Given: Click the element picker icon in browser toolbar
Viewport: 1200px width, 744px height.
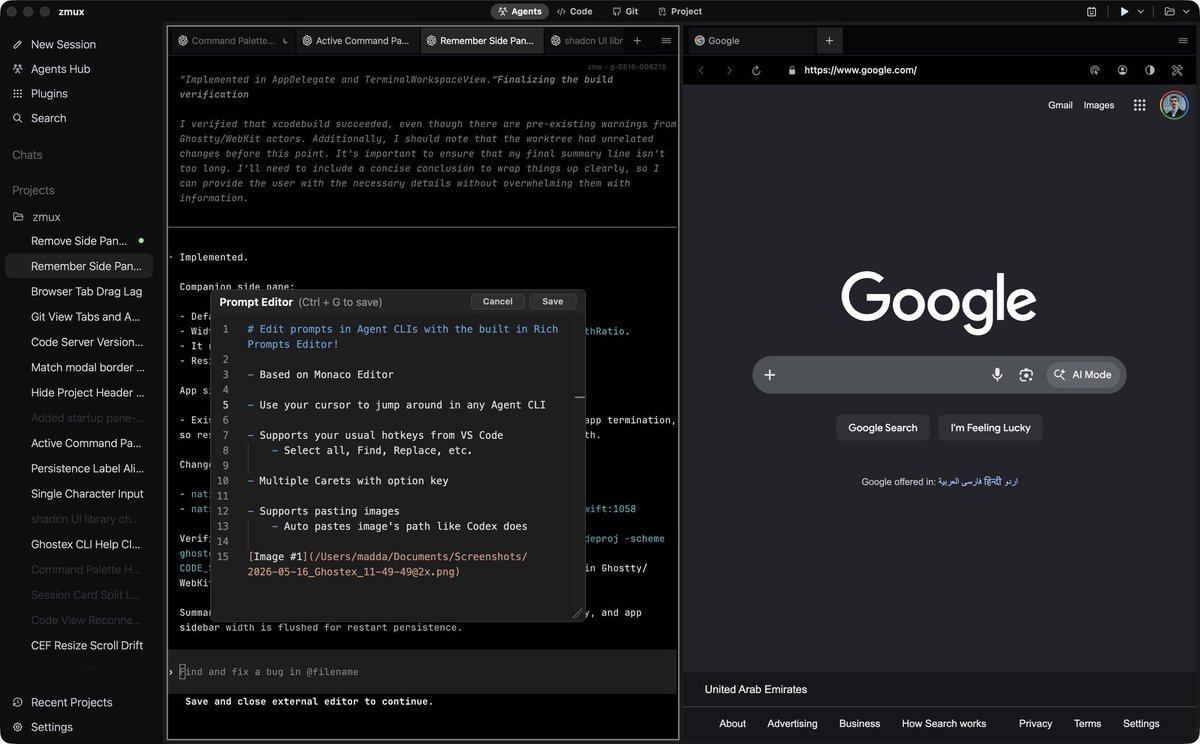Looking at the screenshot, I should coord(1095,70).
